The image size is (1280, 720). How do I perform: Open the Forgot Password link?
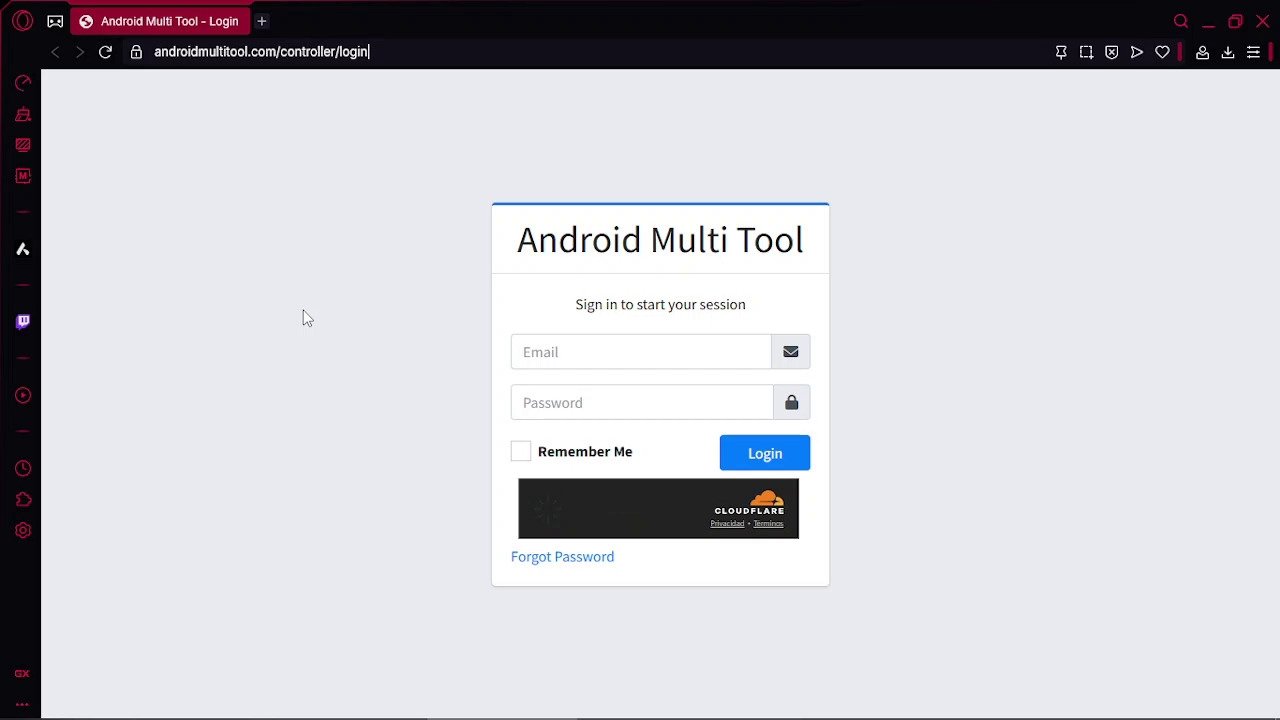coord(562,557)
